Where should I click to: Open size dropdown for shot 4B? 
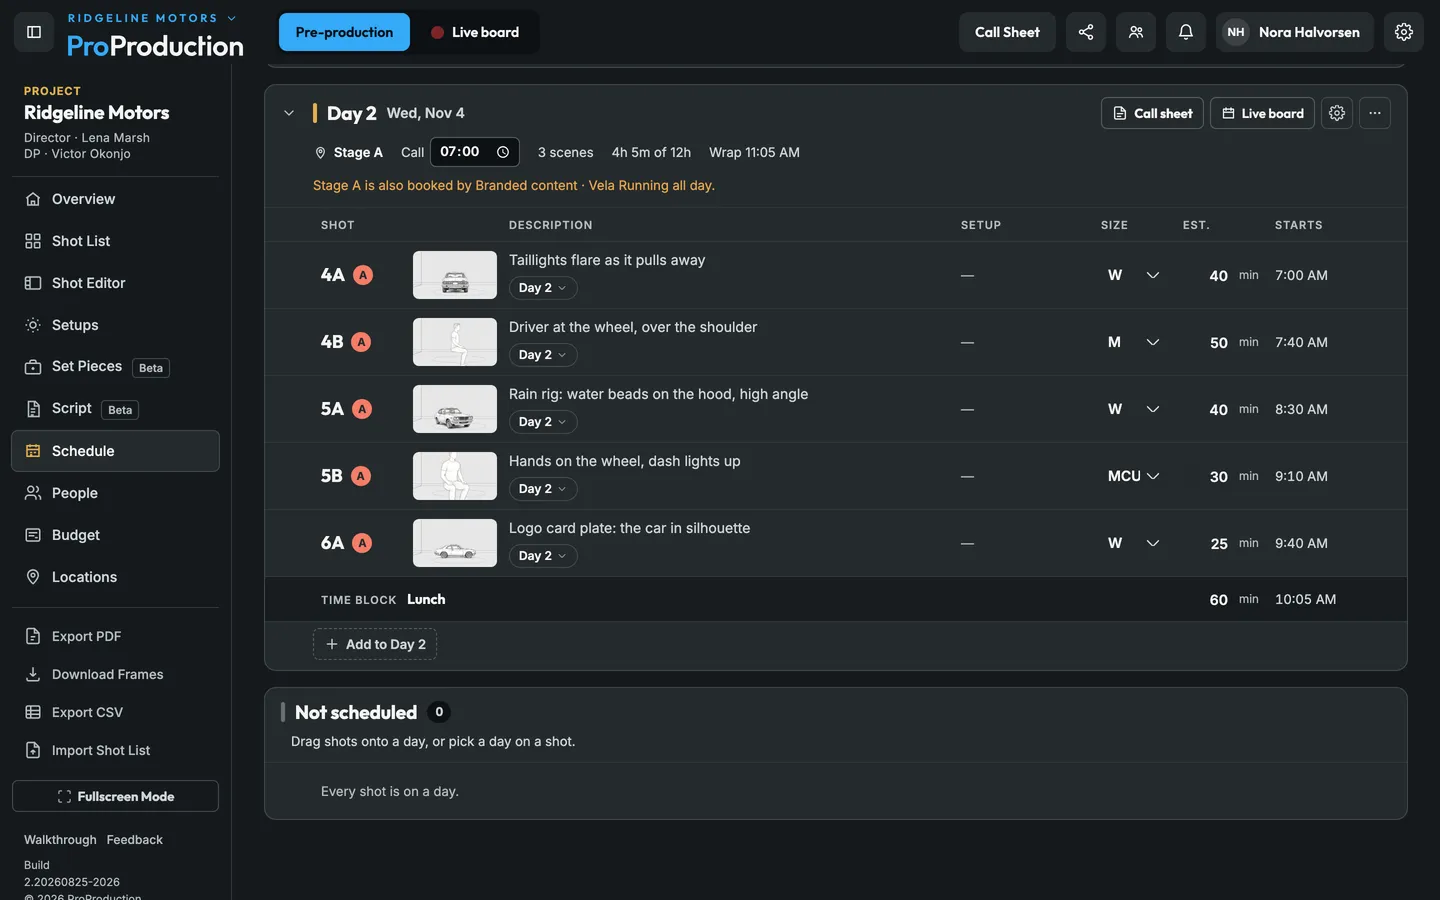(1133, 342)
